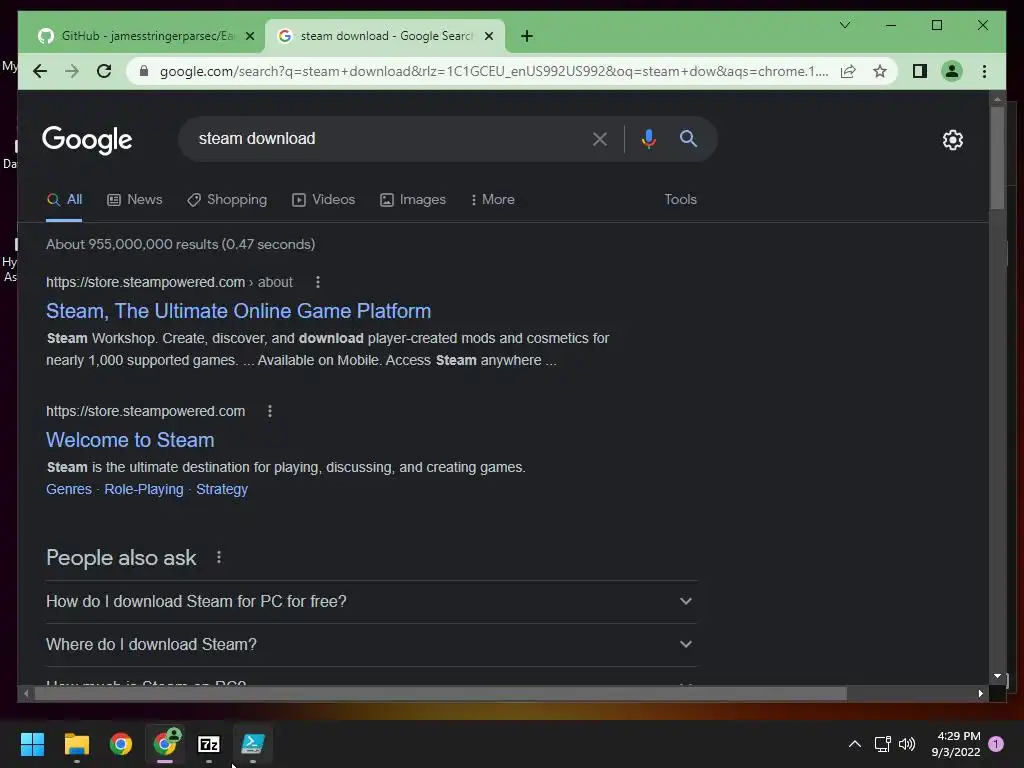Screen dimensions: 1024x768
Task: Expand Where do I download Steam question
Action: (x=371, y=645)
